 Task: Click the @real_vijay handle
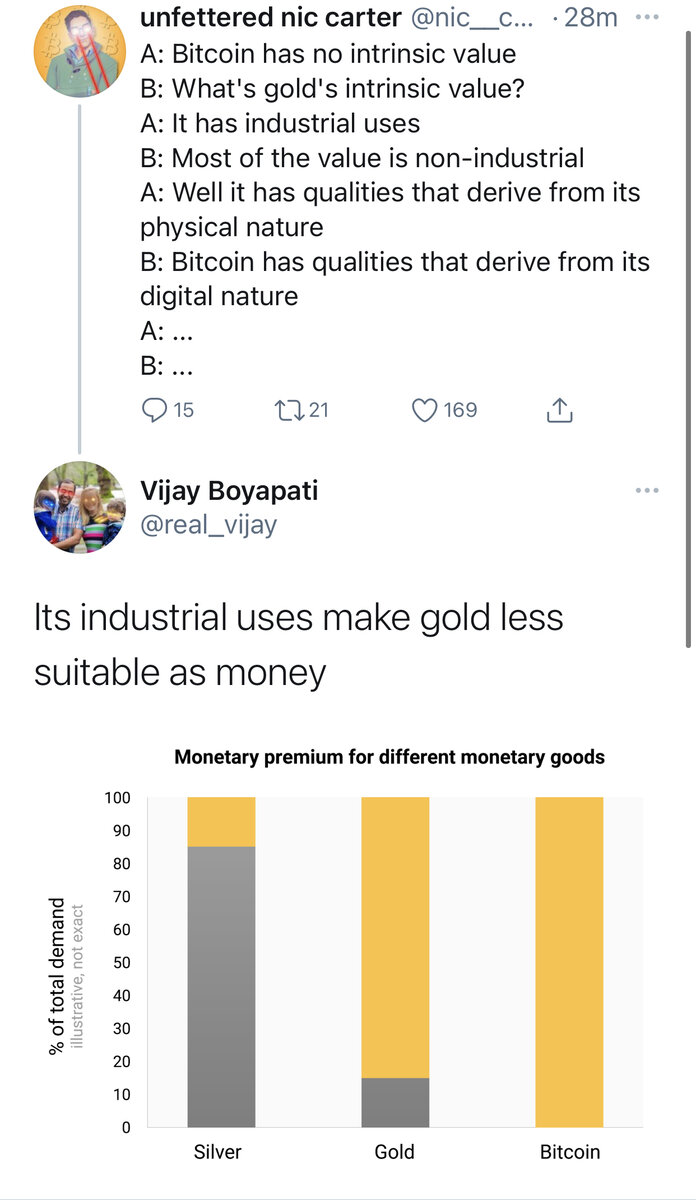pos(209,523)
